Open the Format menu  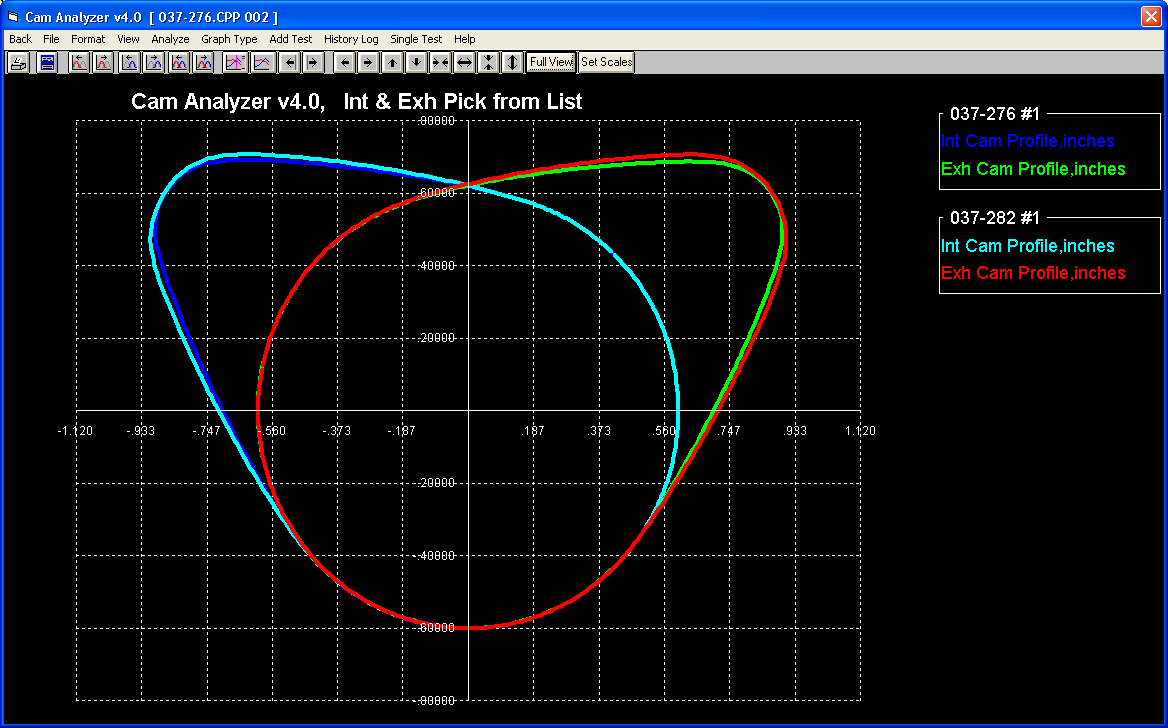(x=88, y=39)
